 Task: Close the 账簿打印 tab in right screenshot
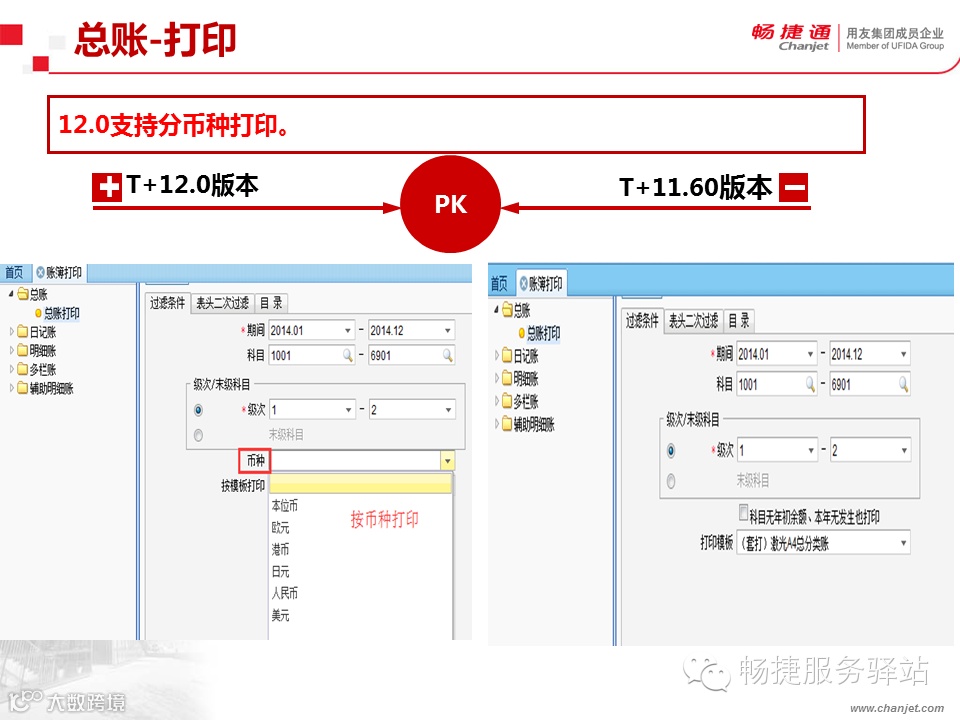523,283
